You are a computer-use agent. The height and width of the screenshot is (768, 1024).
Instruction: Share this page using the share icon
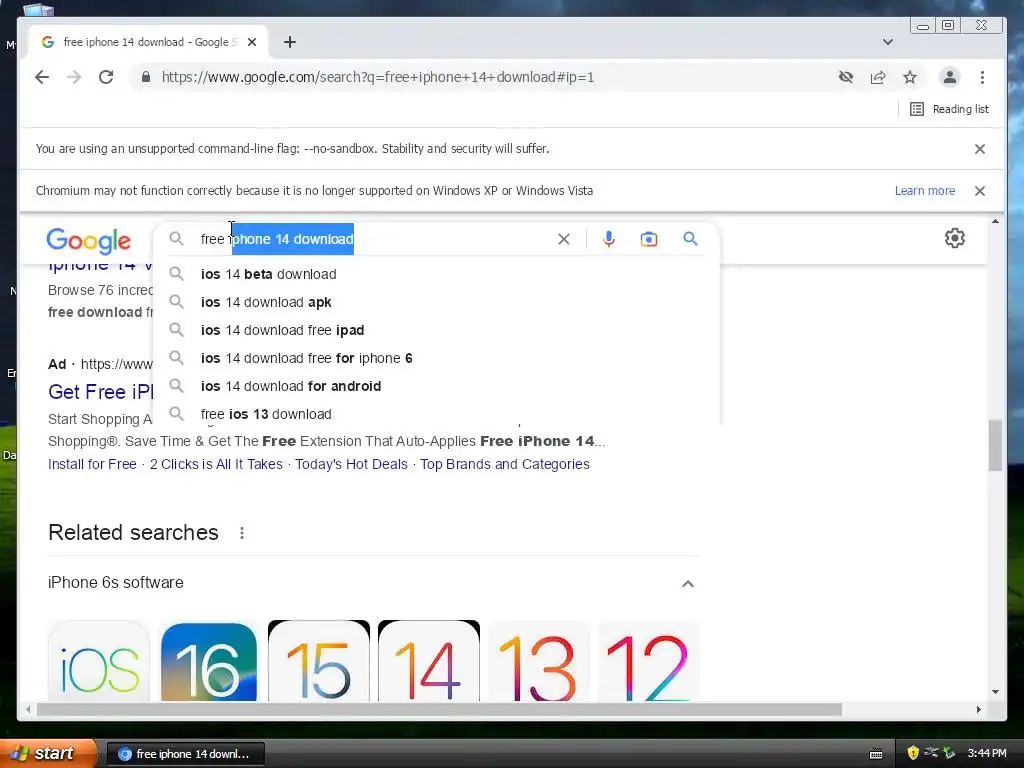point(878,77)
